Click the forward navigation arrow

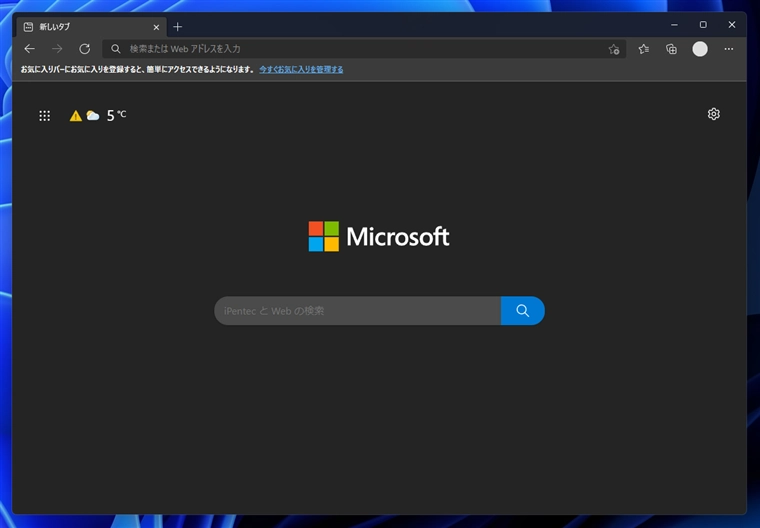(57, 49)
